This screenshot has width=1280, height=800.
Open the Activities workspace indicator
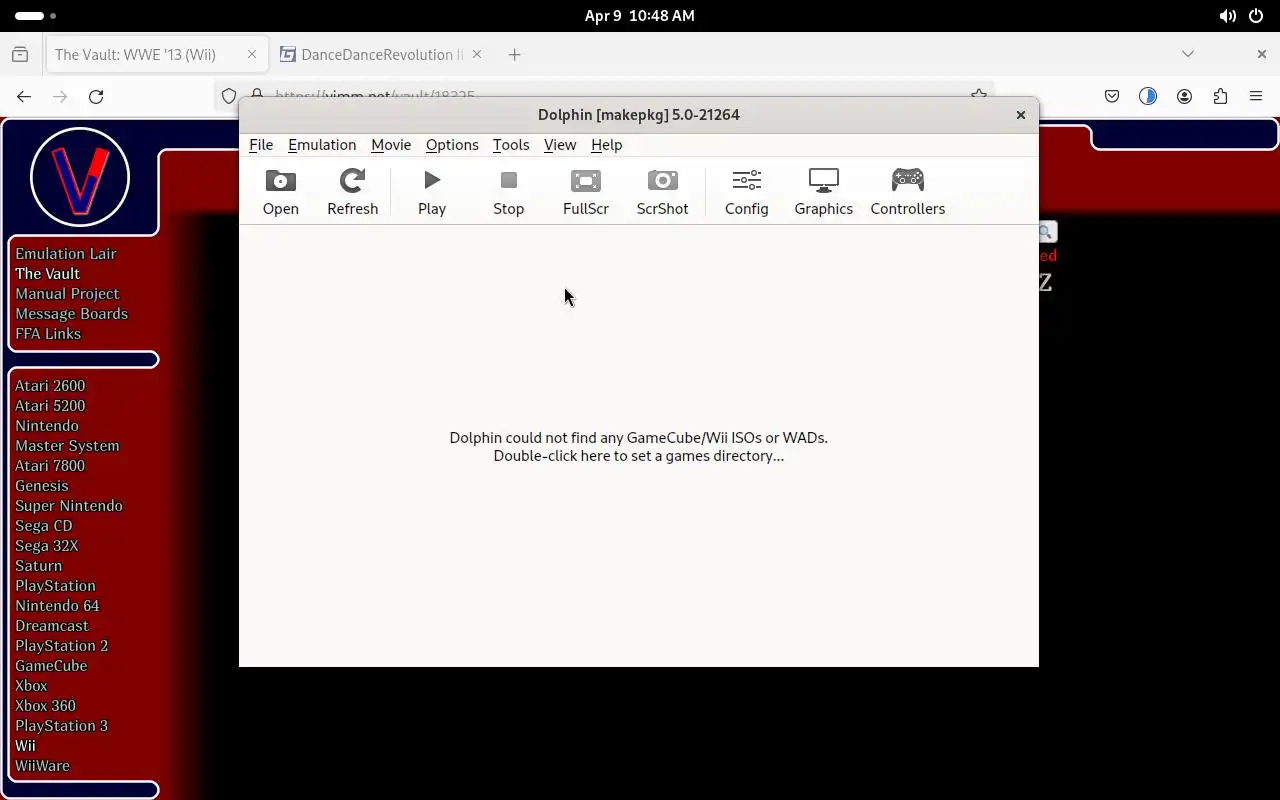(x=36, y=16)
